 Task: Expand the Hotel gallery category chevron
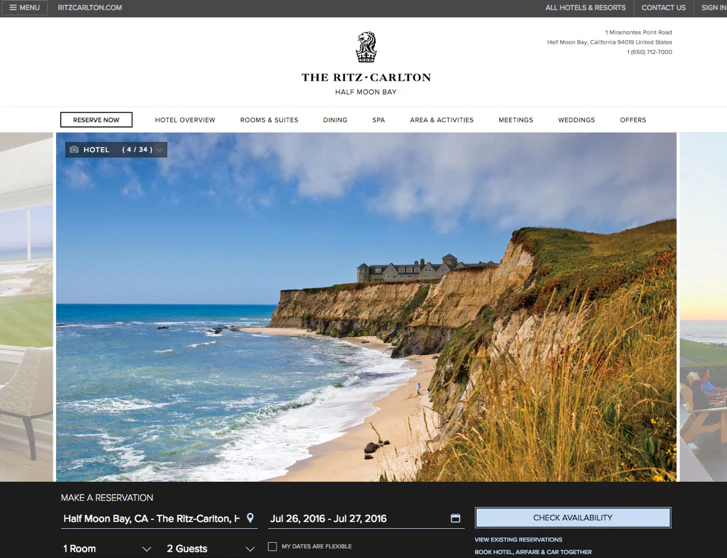click(x=159, y=150)
